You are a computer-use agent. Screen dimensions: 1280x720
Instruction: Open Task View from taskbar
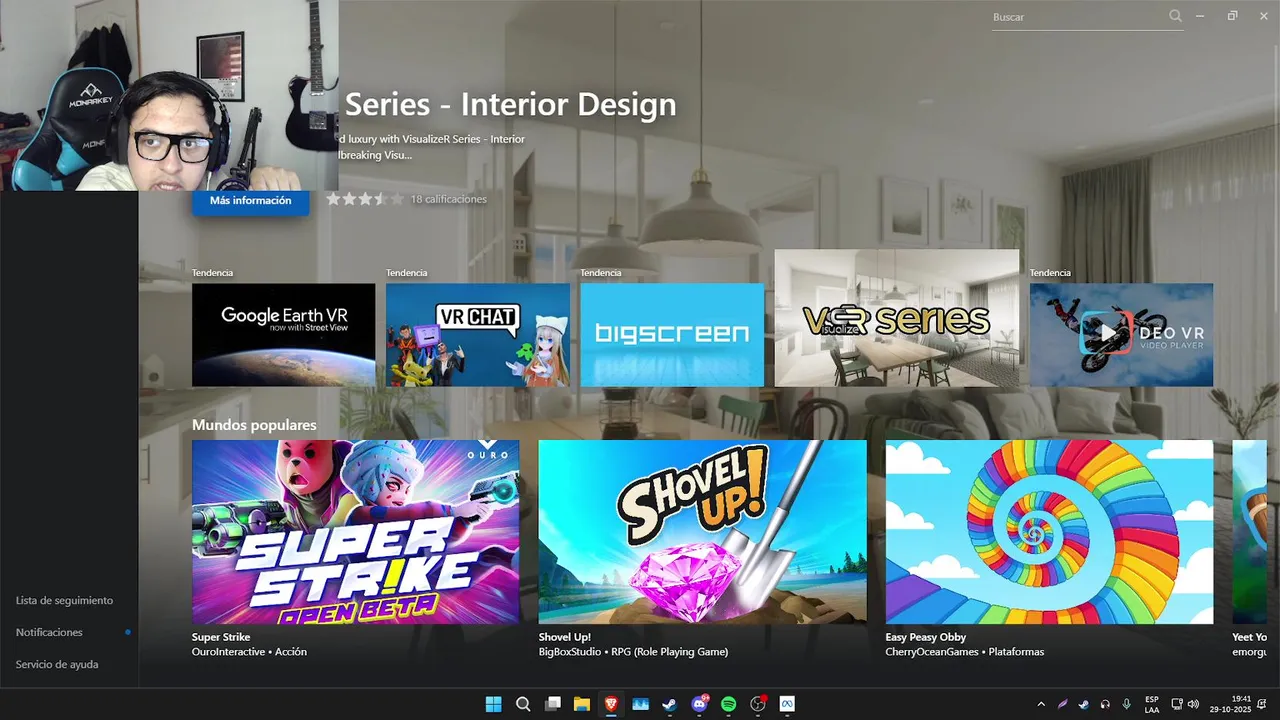pyautogui.click(x=552, y=704)
